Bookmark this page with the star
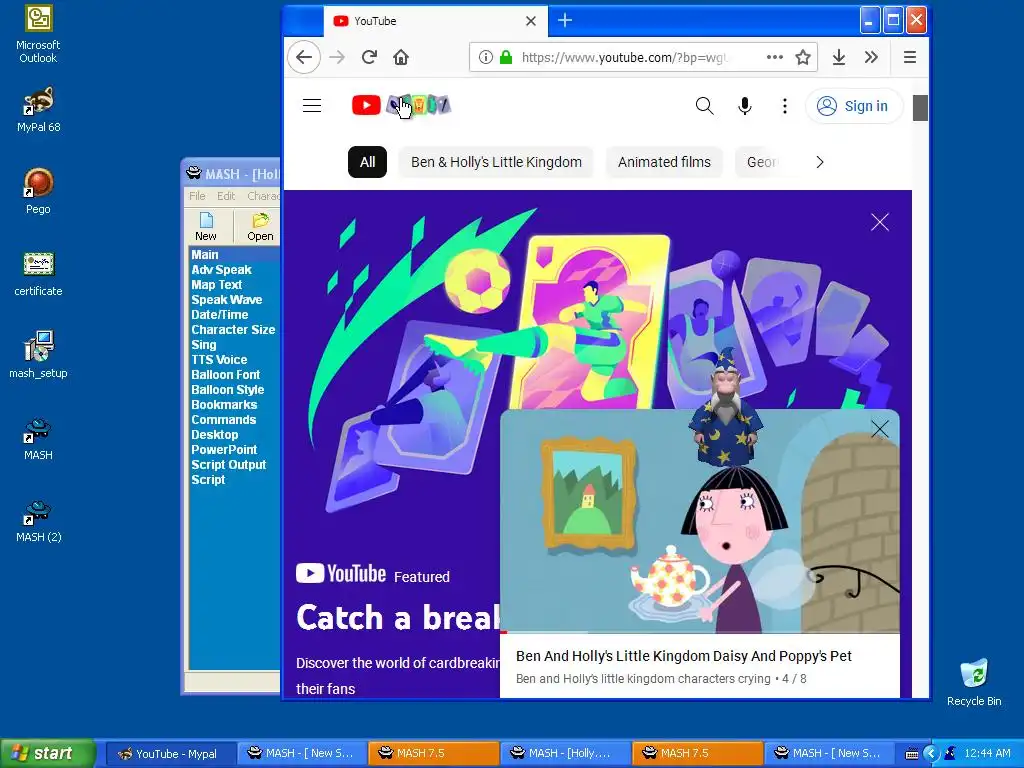1024x768 pixels. click(x=803, y=57)
